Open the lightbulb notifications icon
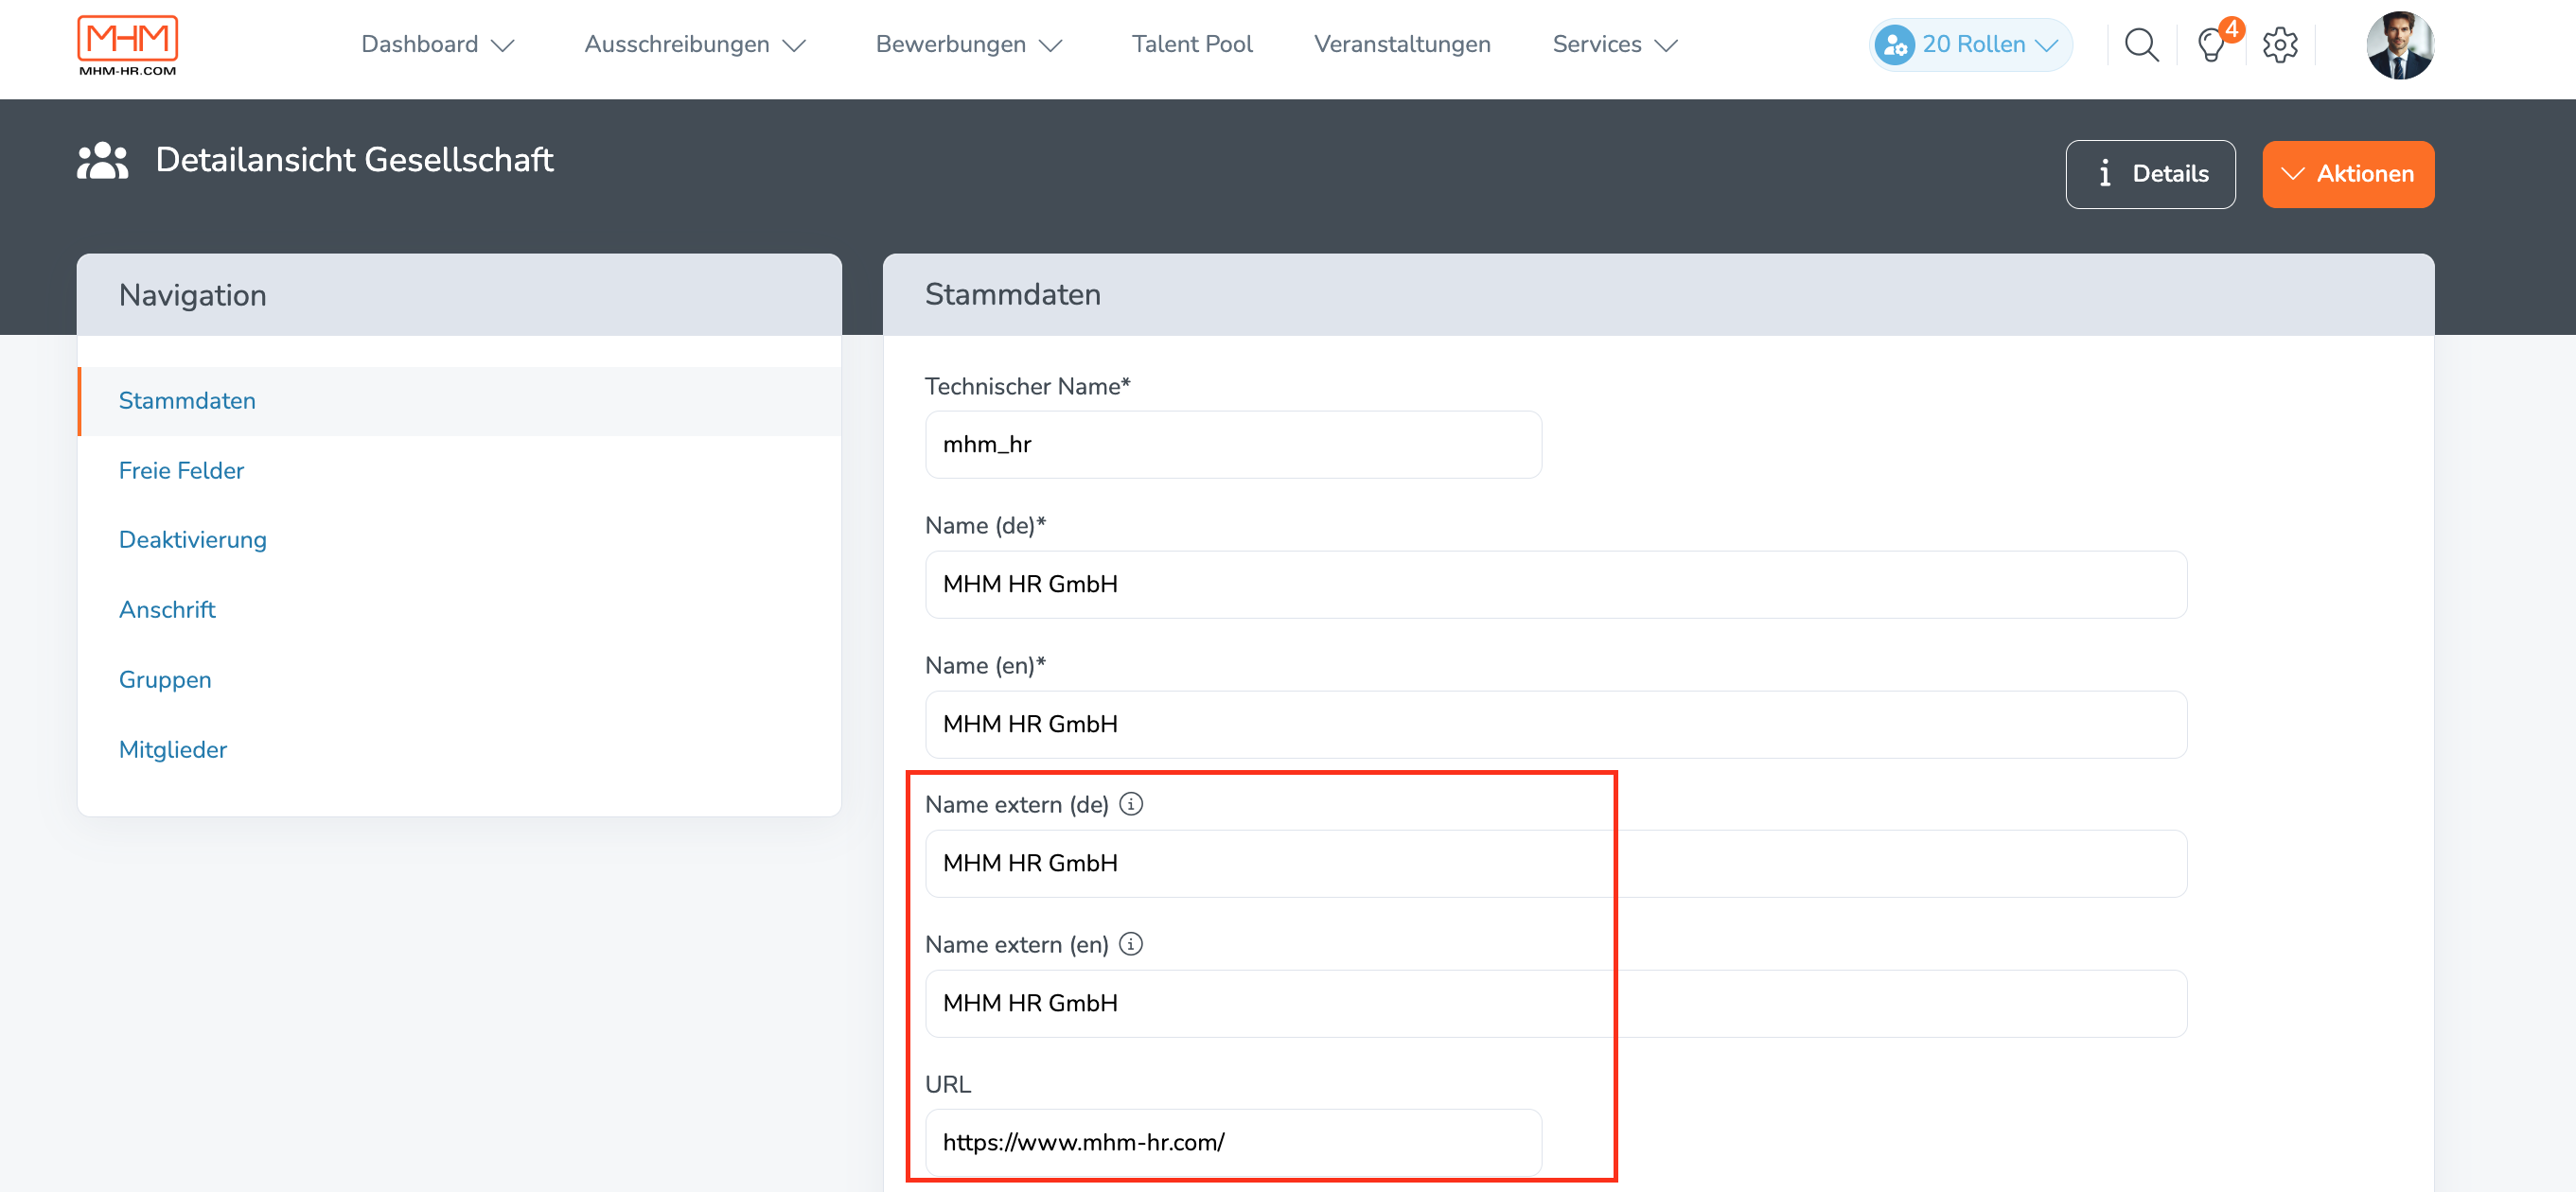The width and height of the screenshot is (2576, 1192). click(x=2211, y=45)
